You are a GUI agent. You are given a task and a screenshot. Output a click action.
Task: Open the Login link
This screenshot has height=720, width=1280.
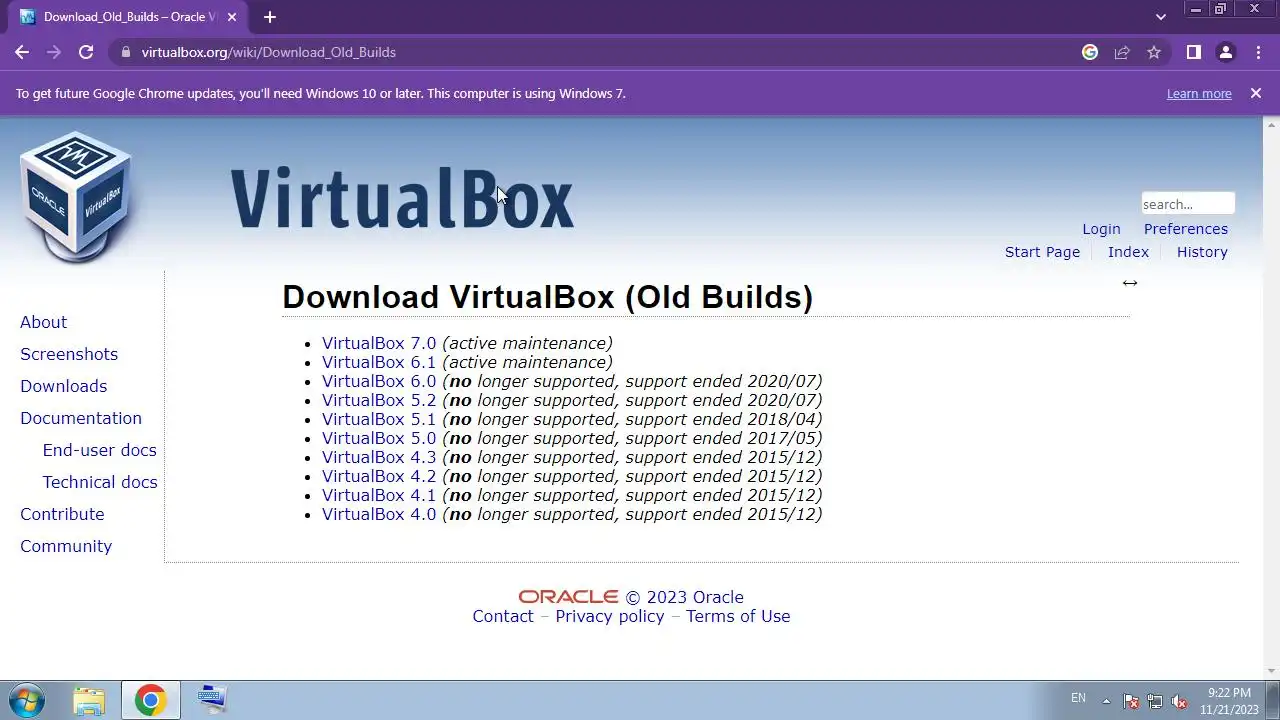[1101, 229]
